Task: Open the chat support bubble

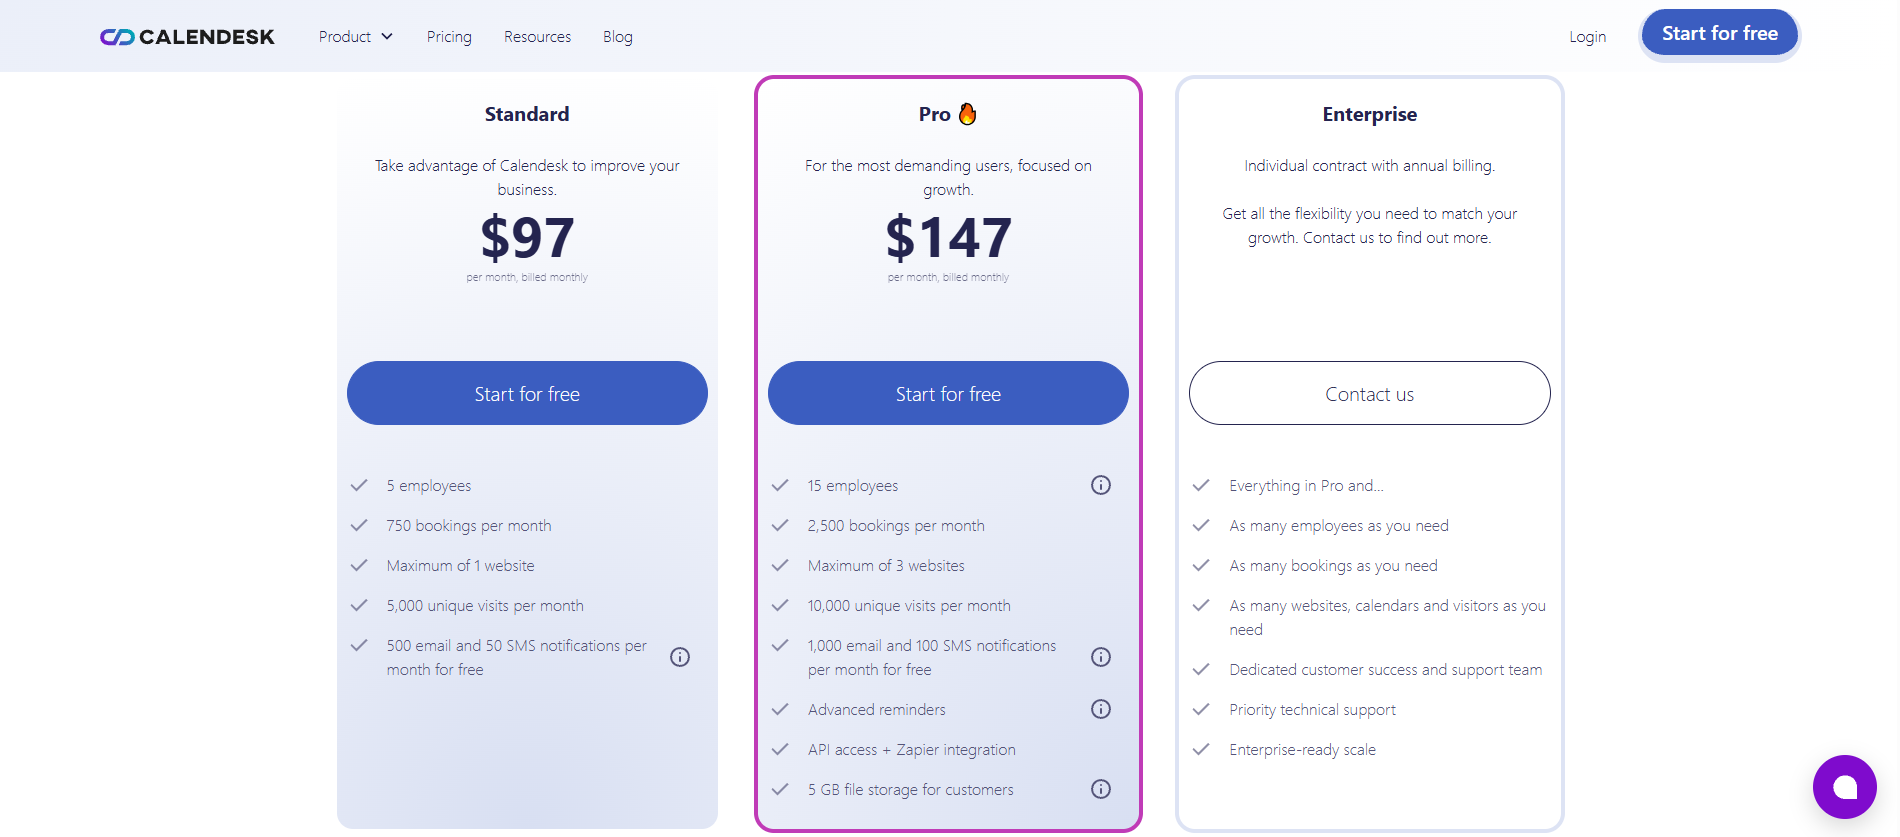Action: coord(1845,787)
